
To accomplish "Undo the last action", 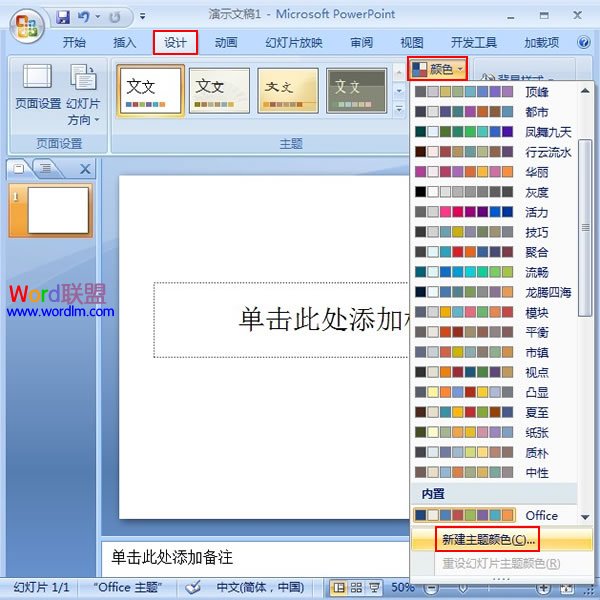I will 83,17.
